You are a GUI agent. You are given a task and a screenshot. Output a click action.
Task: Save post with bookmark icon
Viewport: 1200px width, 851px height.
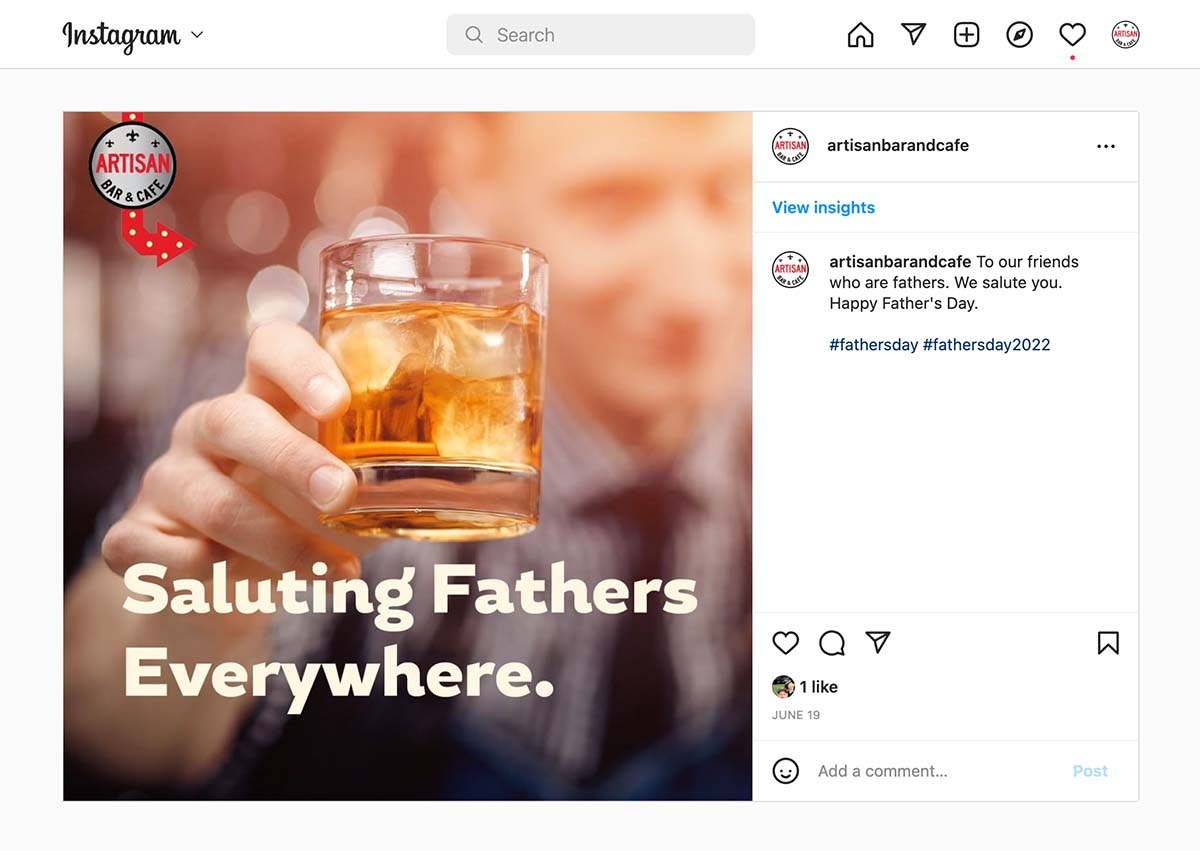pyautogui.click(x=1108, y=642)
